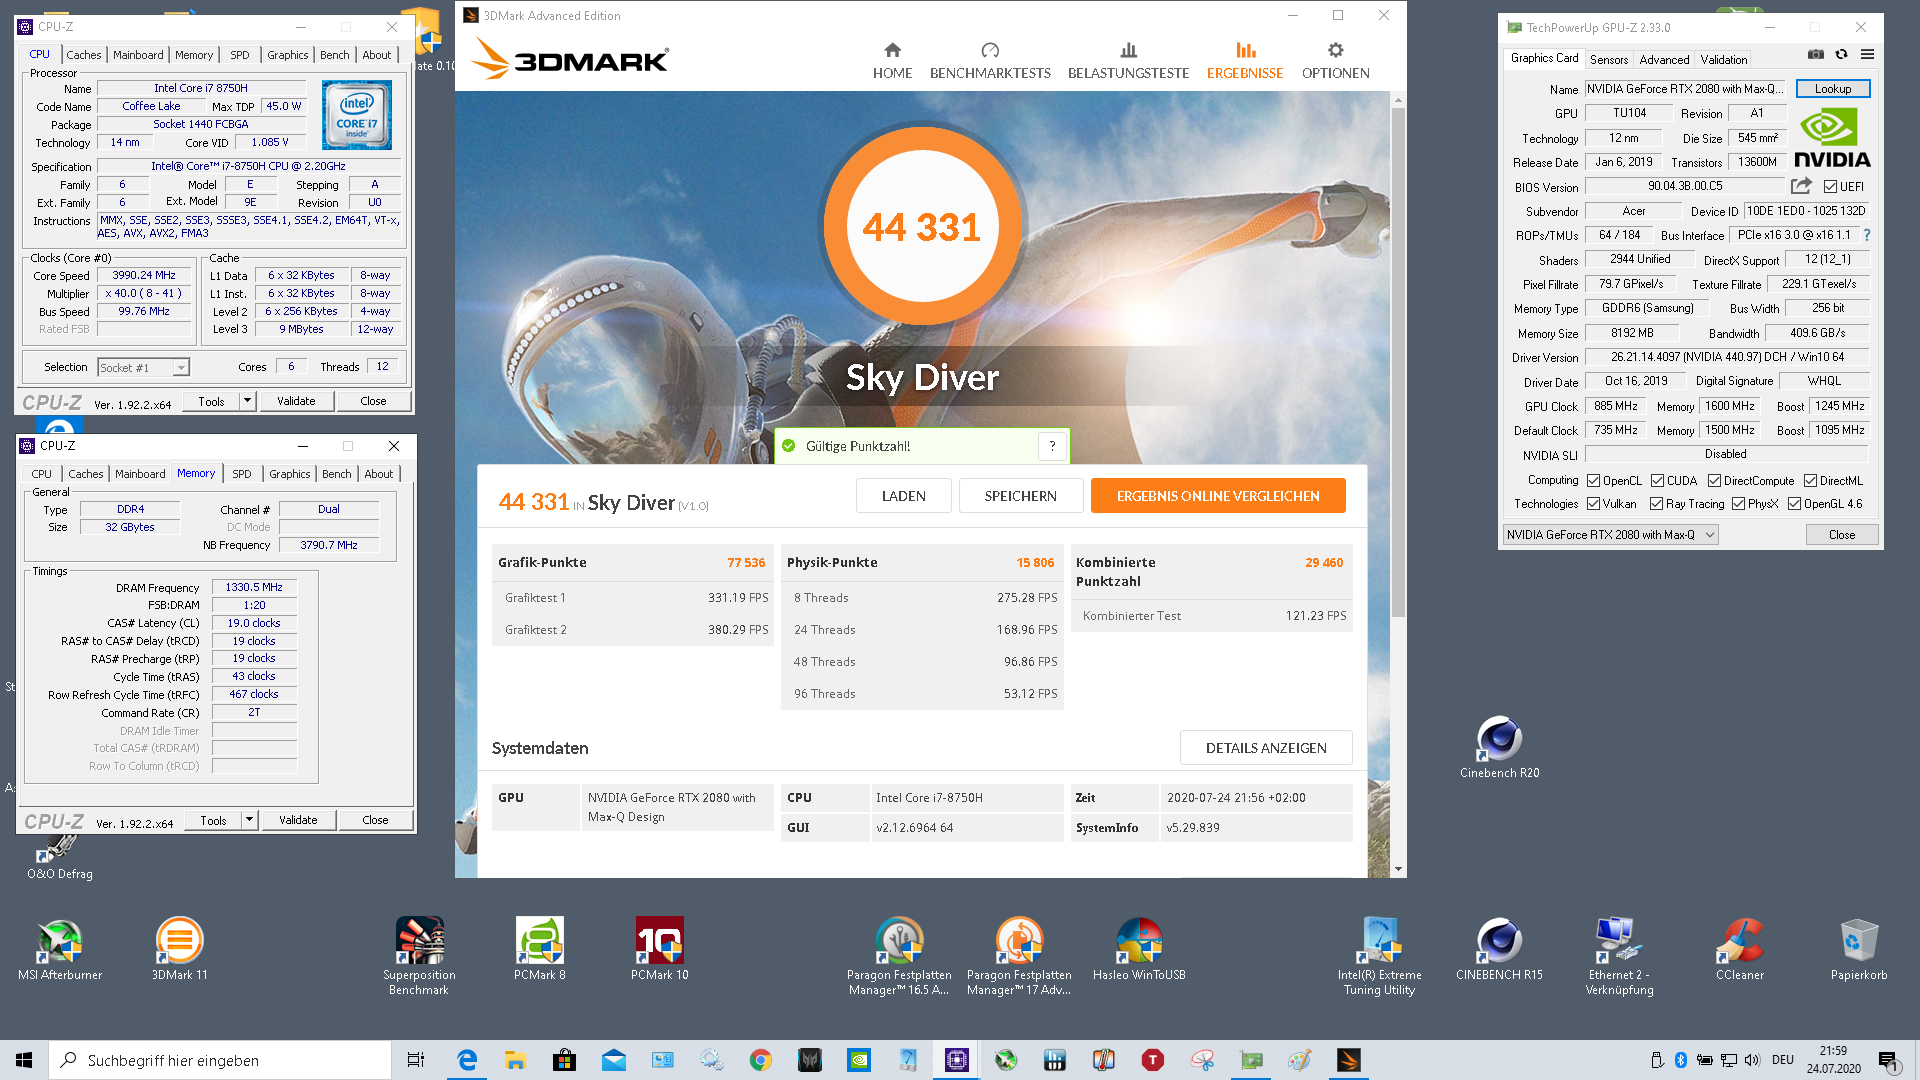Take a screenshot using GPU-Z camera icon

click(1815, 55)
